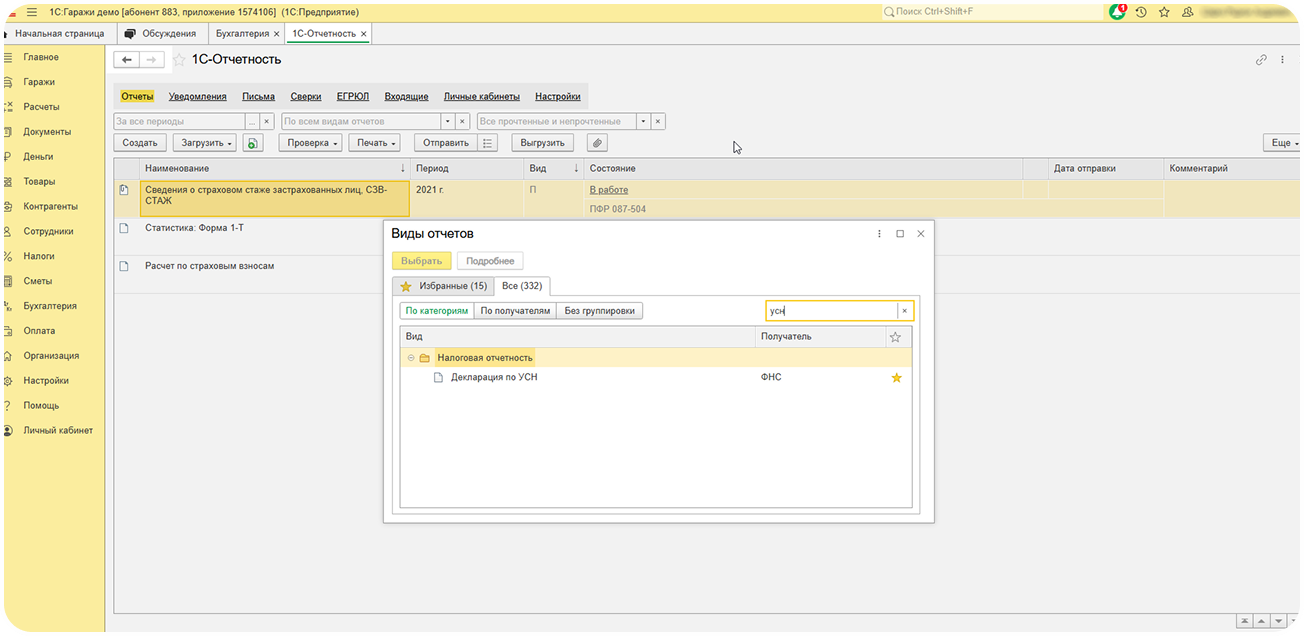Image resolution: width=1304 pixels, height=636 pixels.
Task: Collapse the Налоговая отчетность folder
Action: click(x=411, y=358)
